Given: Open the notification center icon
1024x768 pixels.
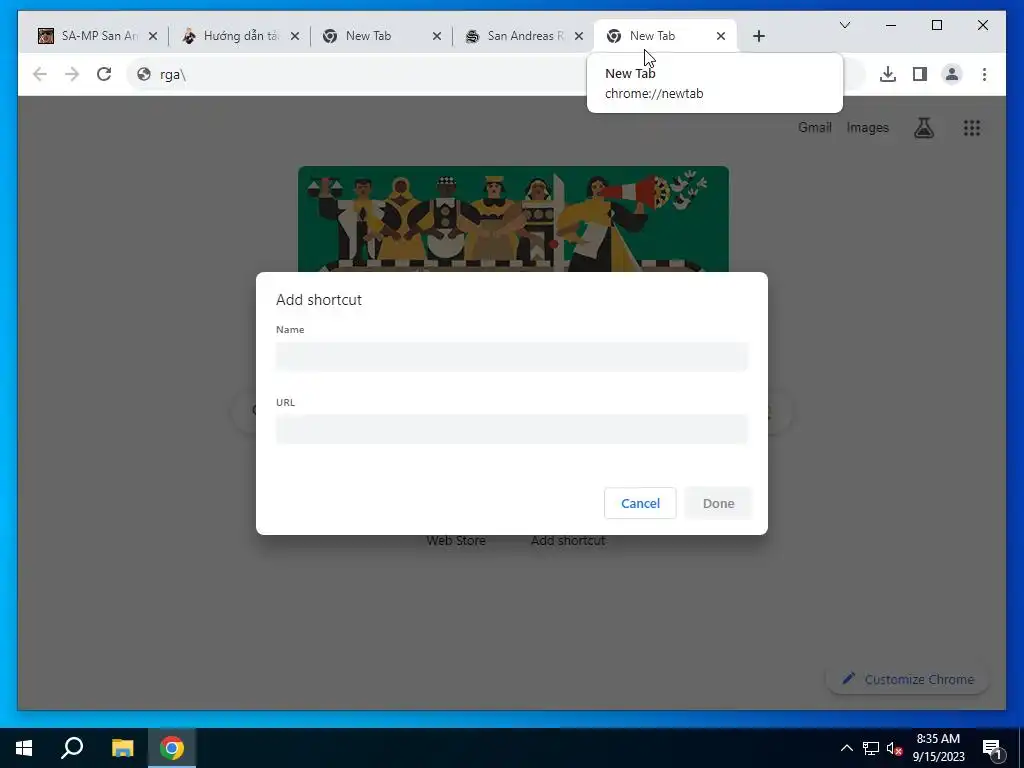Looking at the screenshot, I should click(992, 748).
